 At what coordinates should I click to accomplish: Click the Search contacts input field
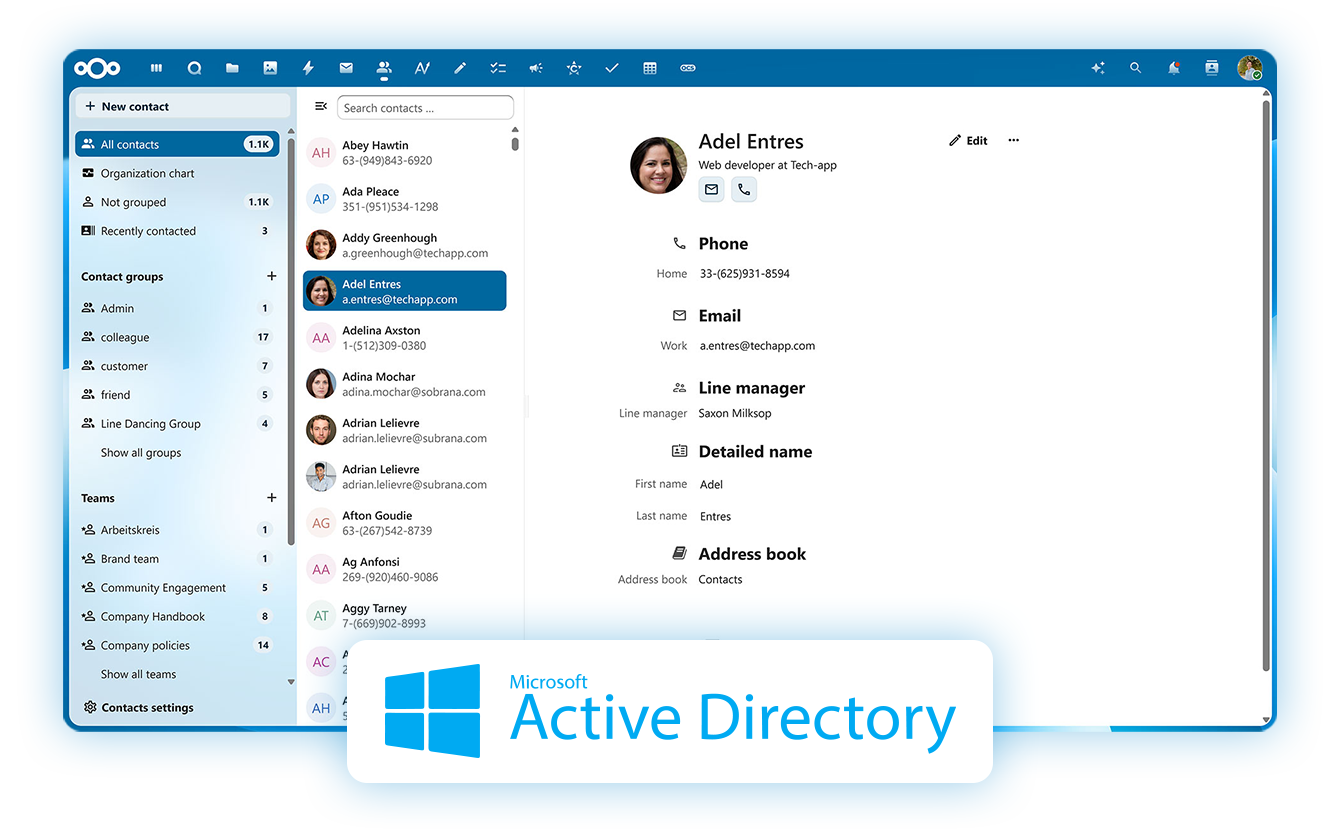point(424,108)
